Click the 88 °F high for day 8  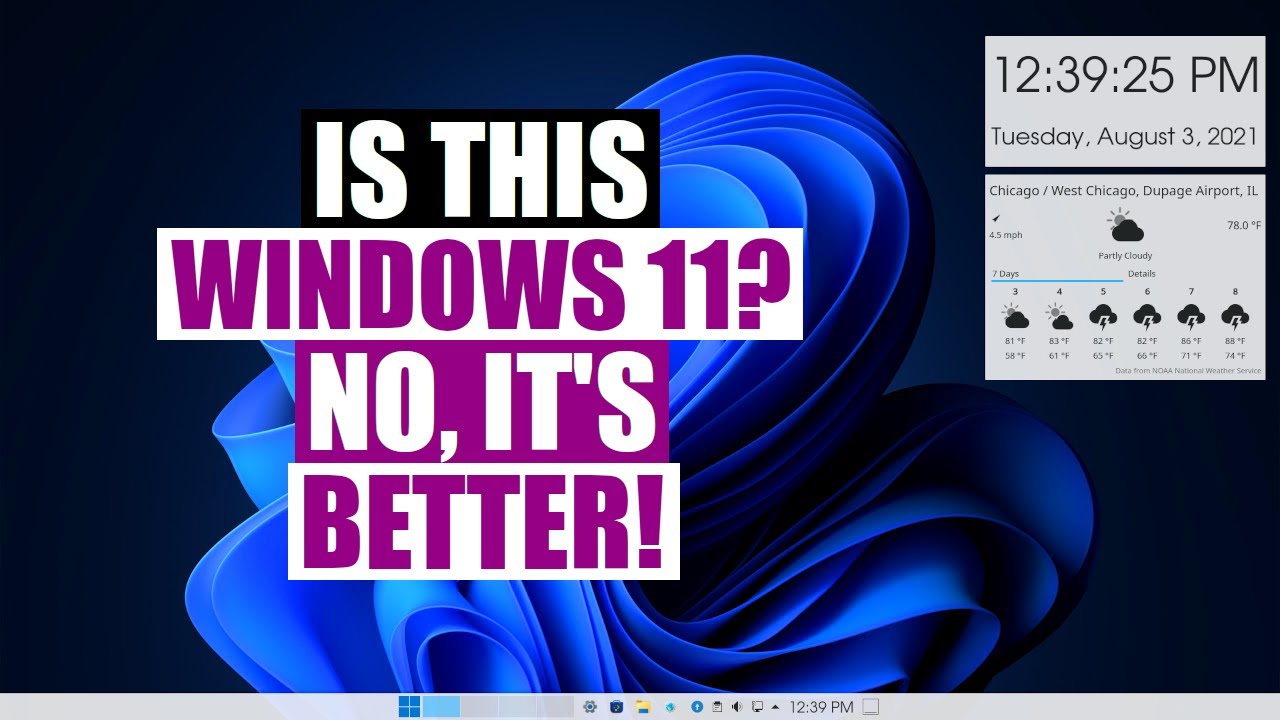click(x=1235, y=342)
